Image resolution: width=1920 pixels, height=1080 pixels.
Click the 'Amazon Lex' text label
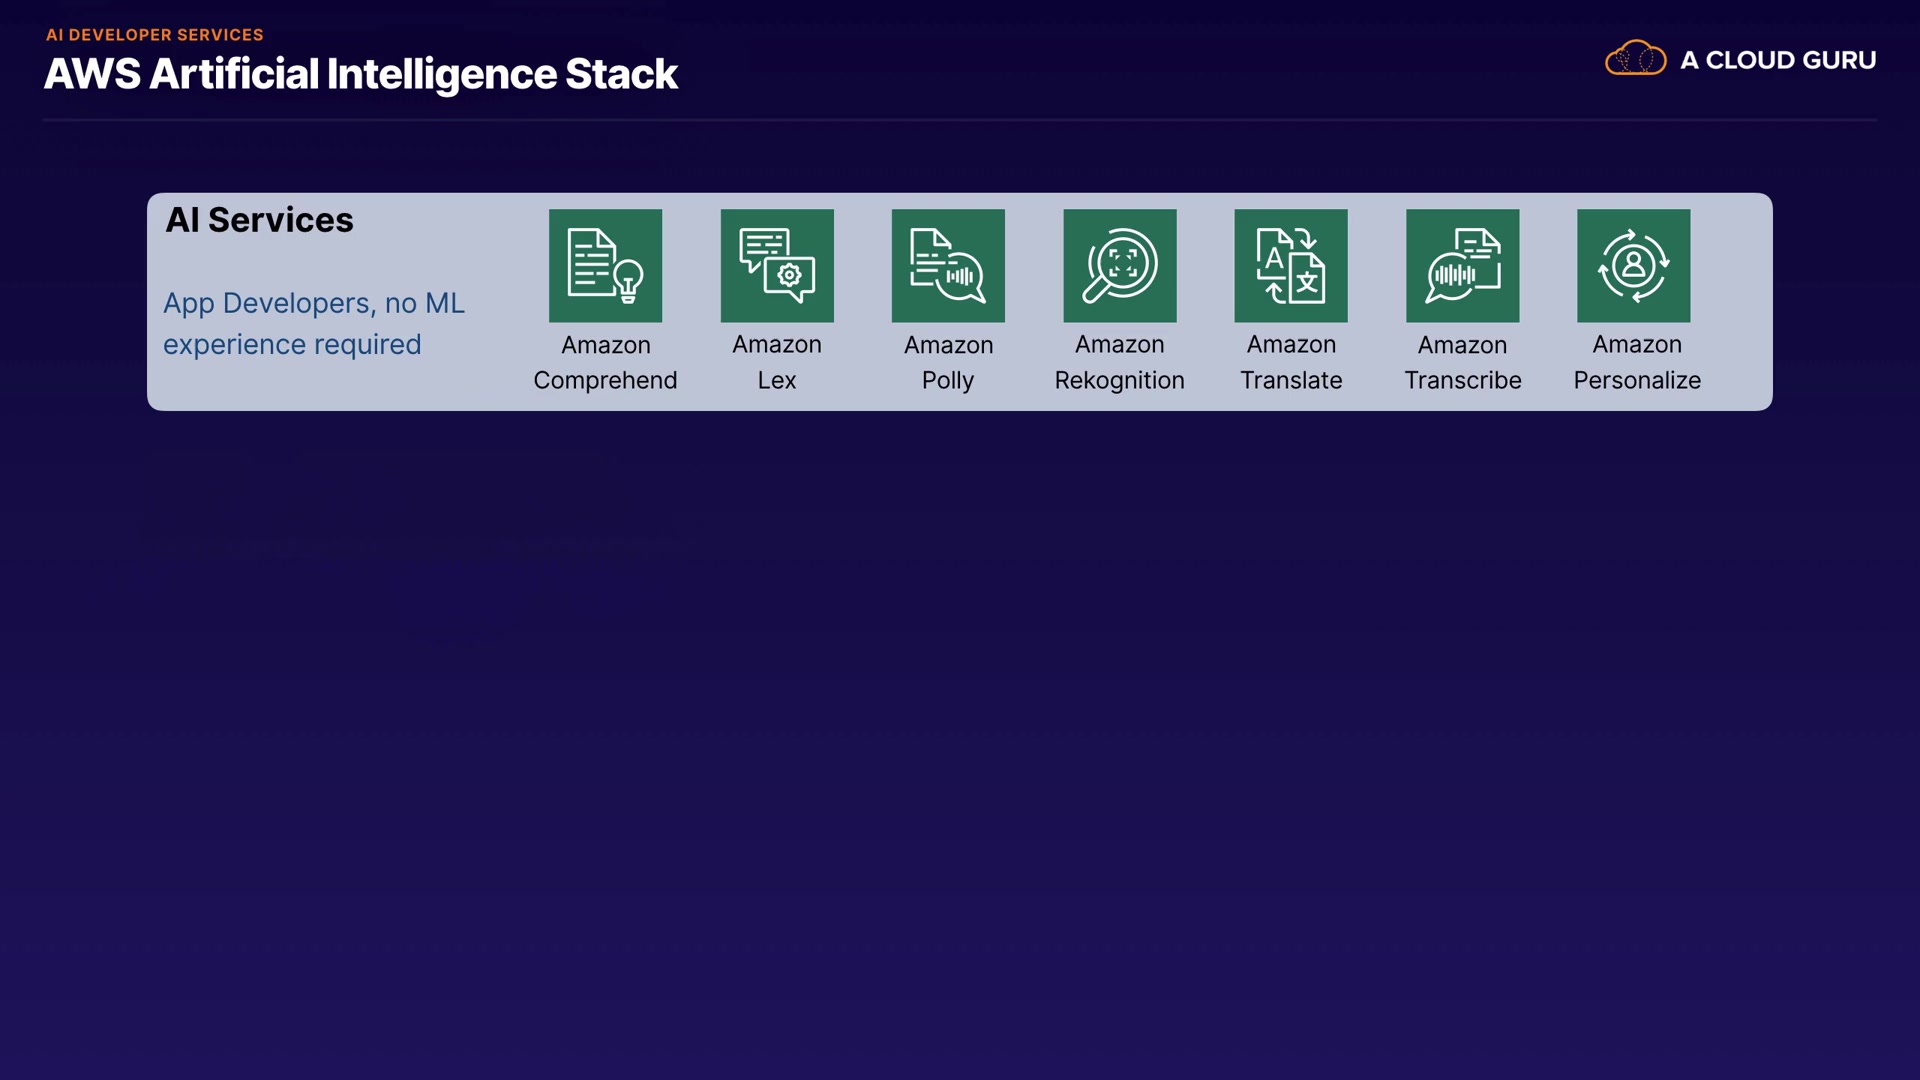point(777,362)
